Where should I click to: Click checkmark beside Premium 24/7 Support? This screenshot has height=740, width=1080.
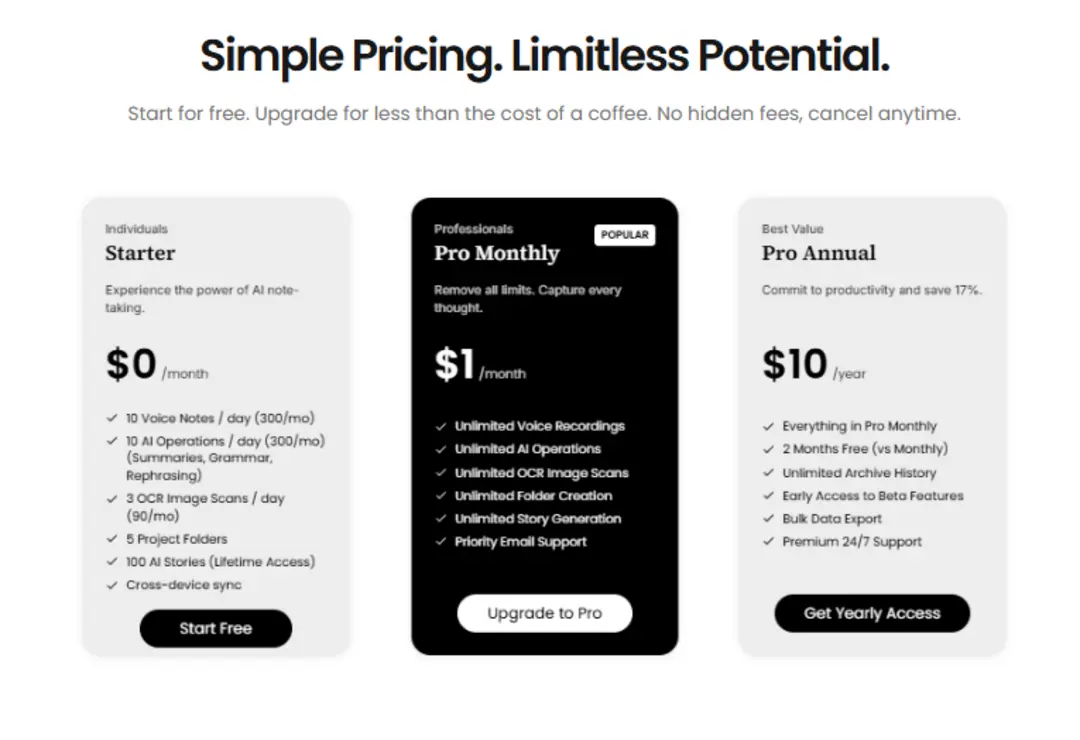coord(768,542)
